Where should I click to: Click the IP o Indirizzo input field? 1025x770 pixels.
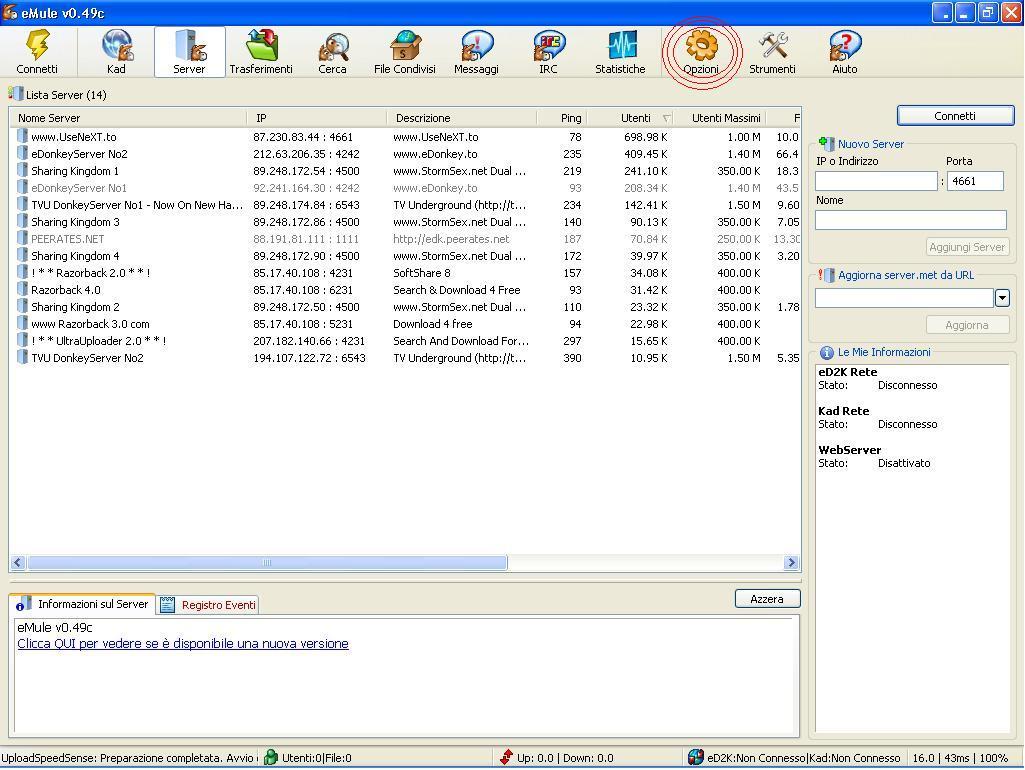[x=876, y=181]
